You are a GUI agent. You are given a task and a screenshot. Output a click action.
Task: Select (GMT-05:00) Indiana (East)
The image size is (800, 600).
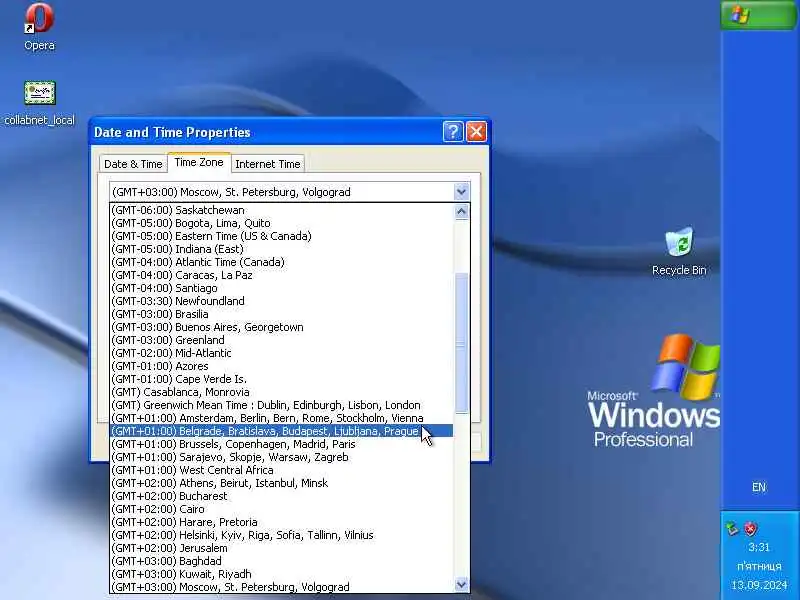(x=282, y=249)
